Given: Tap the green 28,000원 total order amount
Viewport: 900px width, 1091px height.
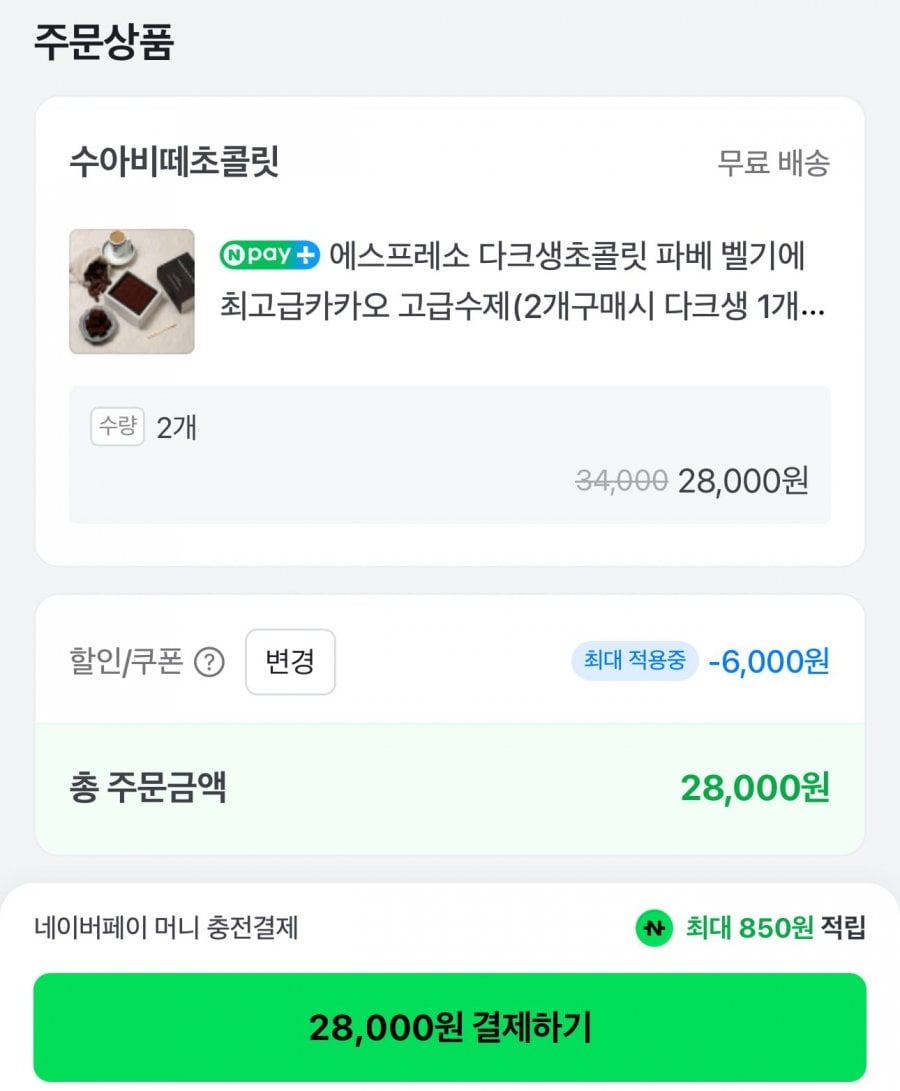Looking at the screenshot, I should click(x=755, y=788).
